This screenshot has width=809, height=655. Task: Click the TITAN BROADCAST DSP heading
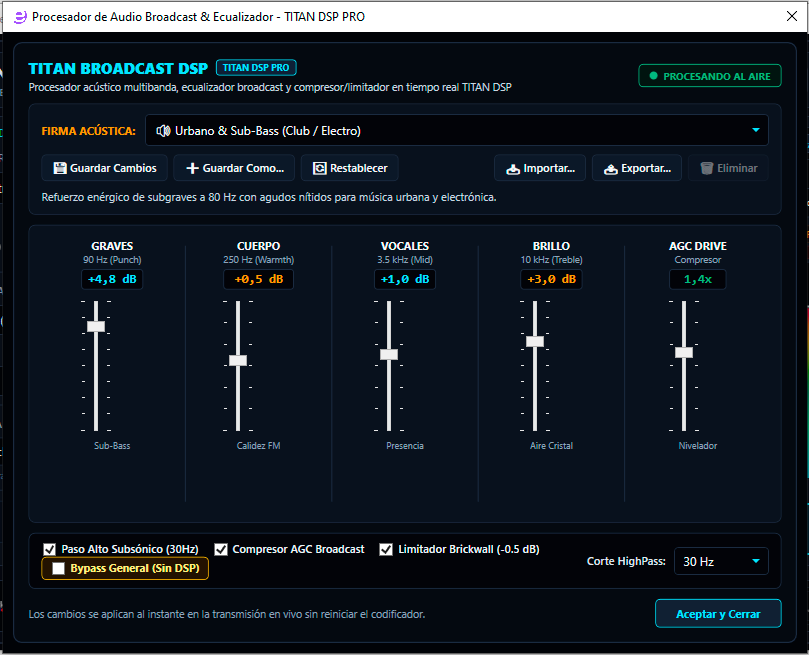(x=118, y=69)
